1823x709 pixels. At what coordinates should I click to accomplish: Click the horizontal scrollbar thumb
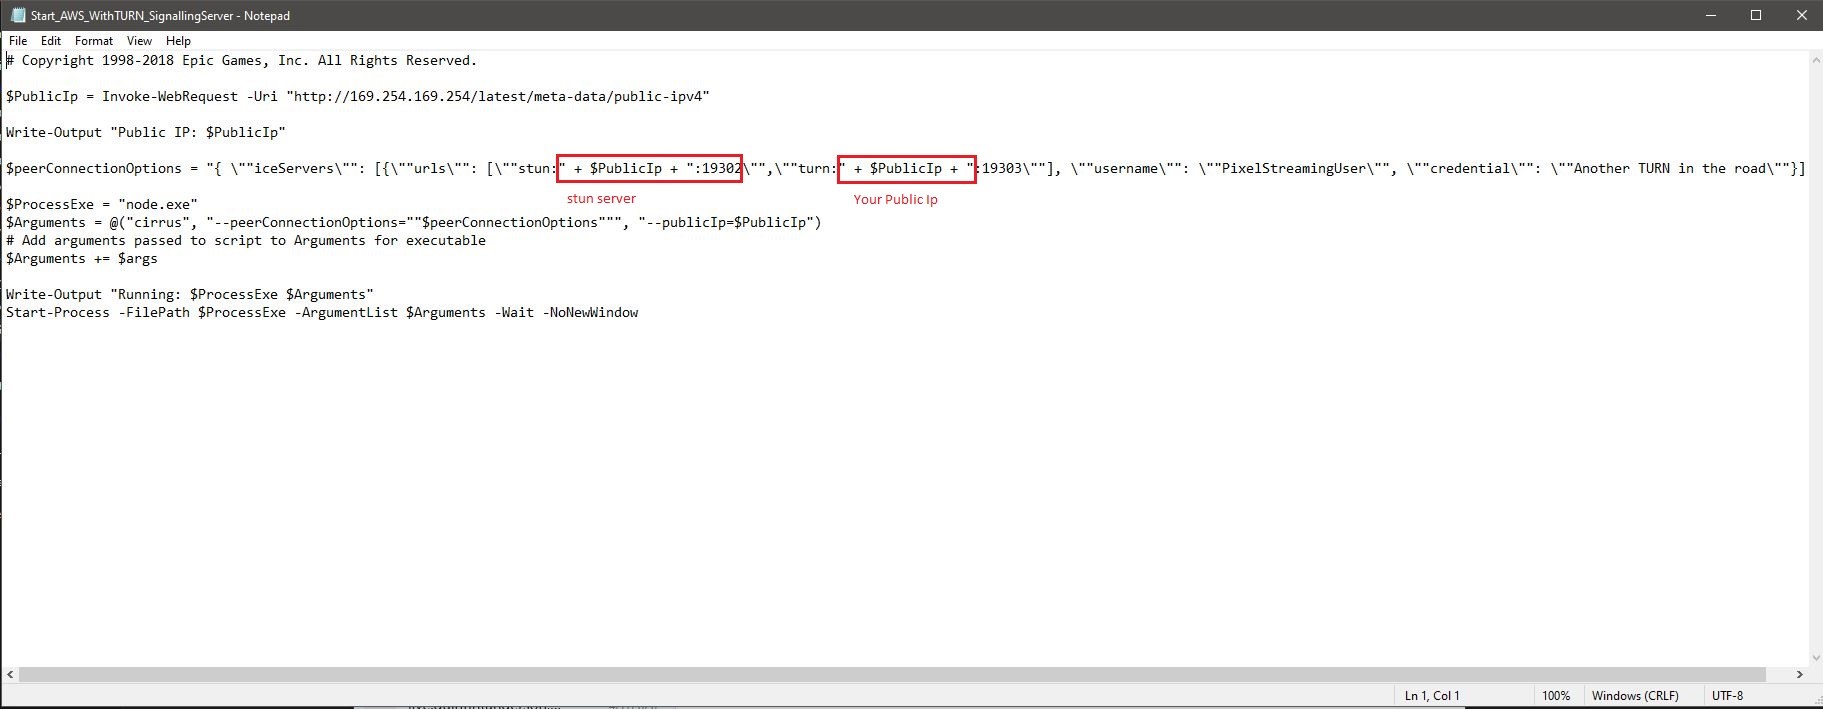click(893, 675)
